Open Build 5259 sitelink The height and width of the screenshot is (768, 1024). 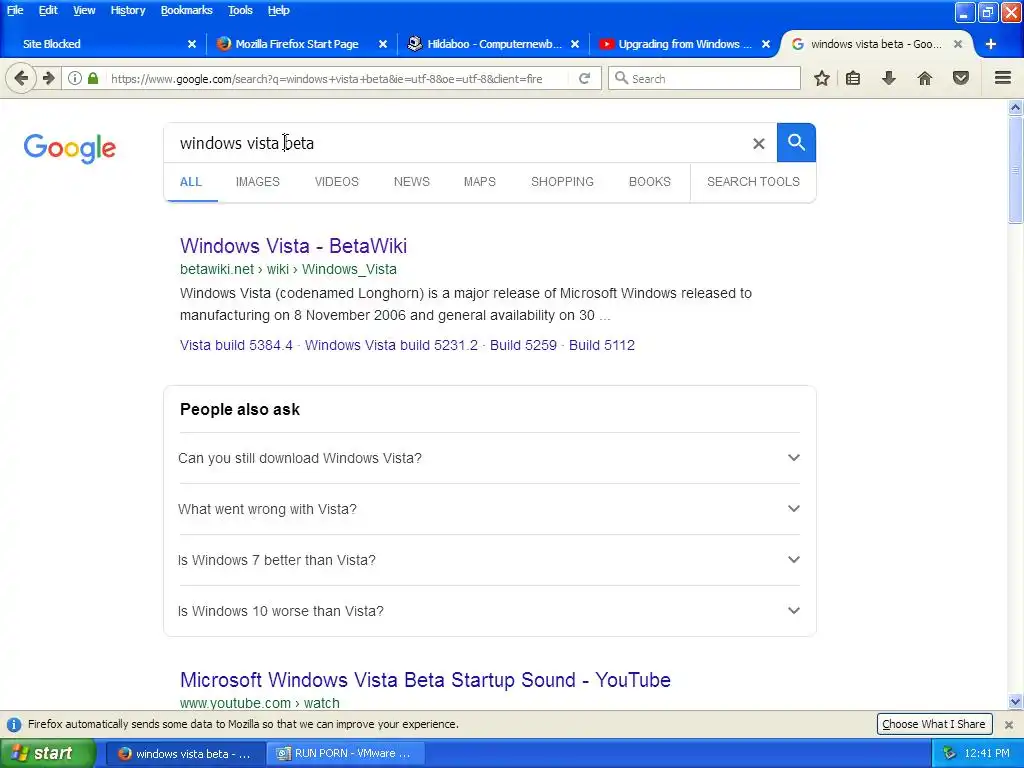pyautogui.click(x=523, y=345)
